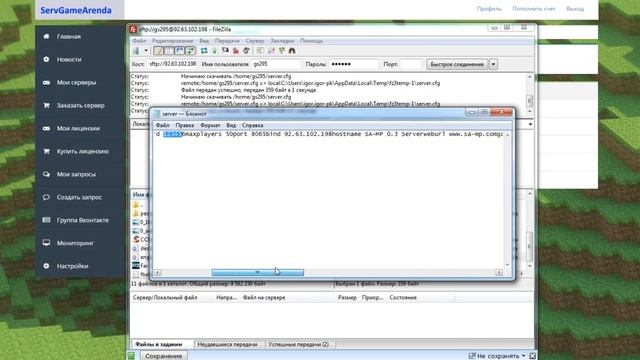Click the Пополнить счет link
This screenshot has width=640, height=360.
[x=533, y=9]
